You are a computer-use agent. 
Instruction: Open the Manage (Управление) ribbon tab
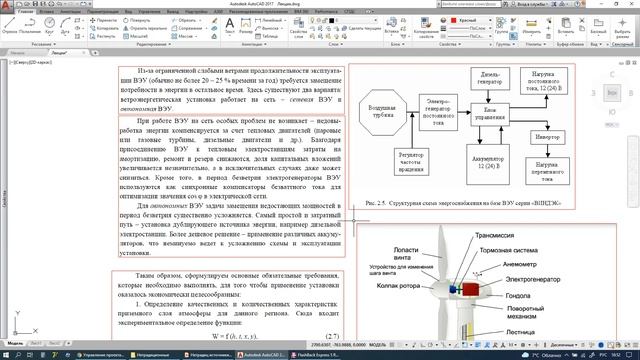149,12
